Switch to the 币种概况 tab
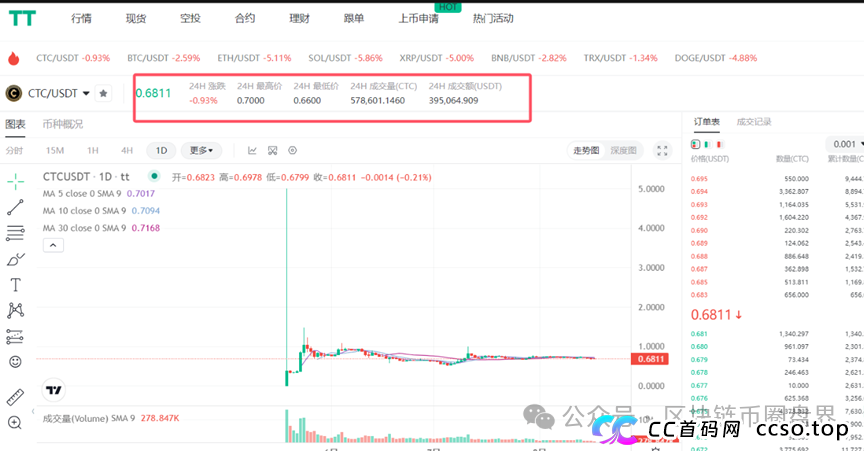This screenshot has height=451, width=864. (x=63, y=124)
